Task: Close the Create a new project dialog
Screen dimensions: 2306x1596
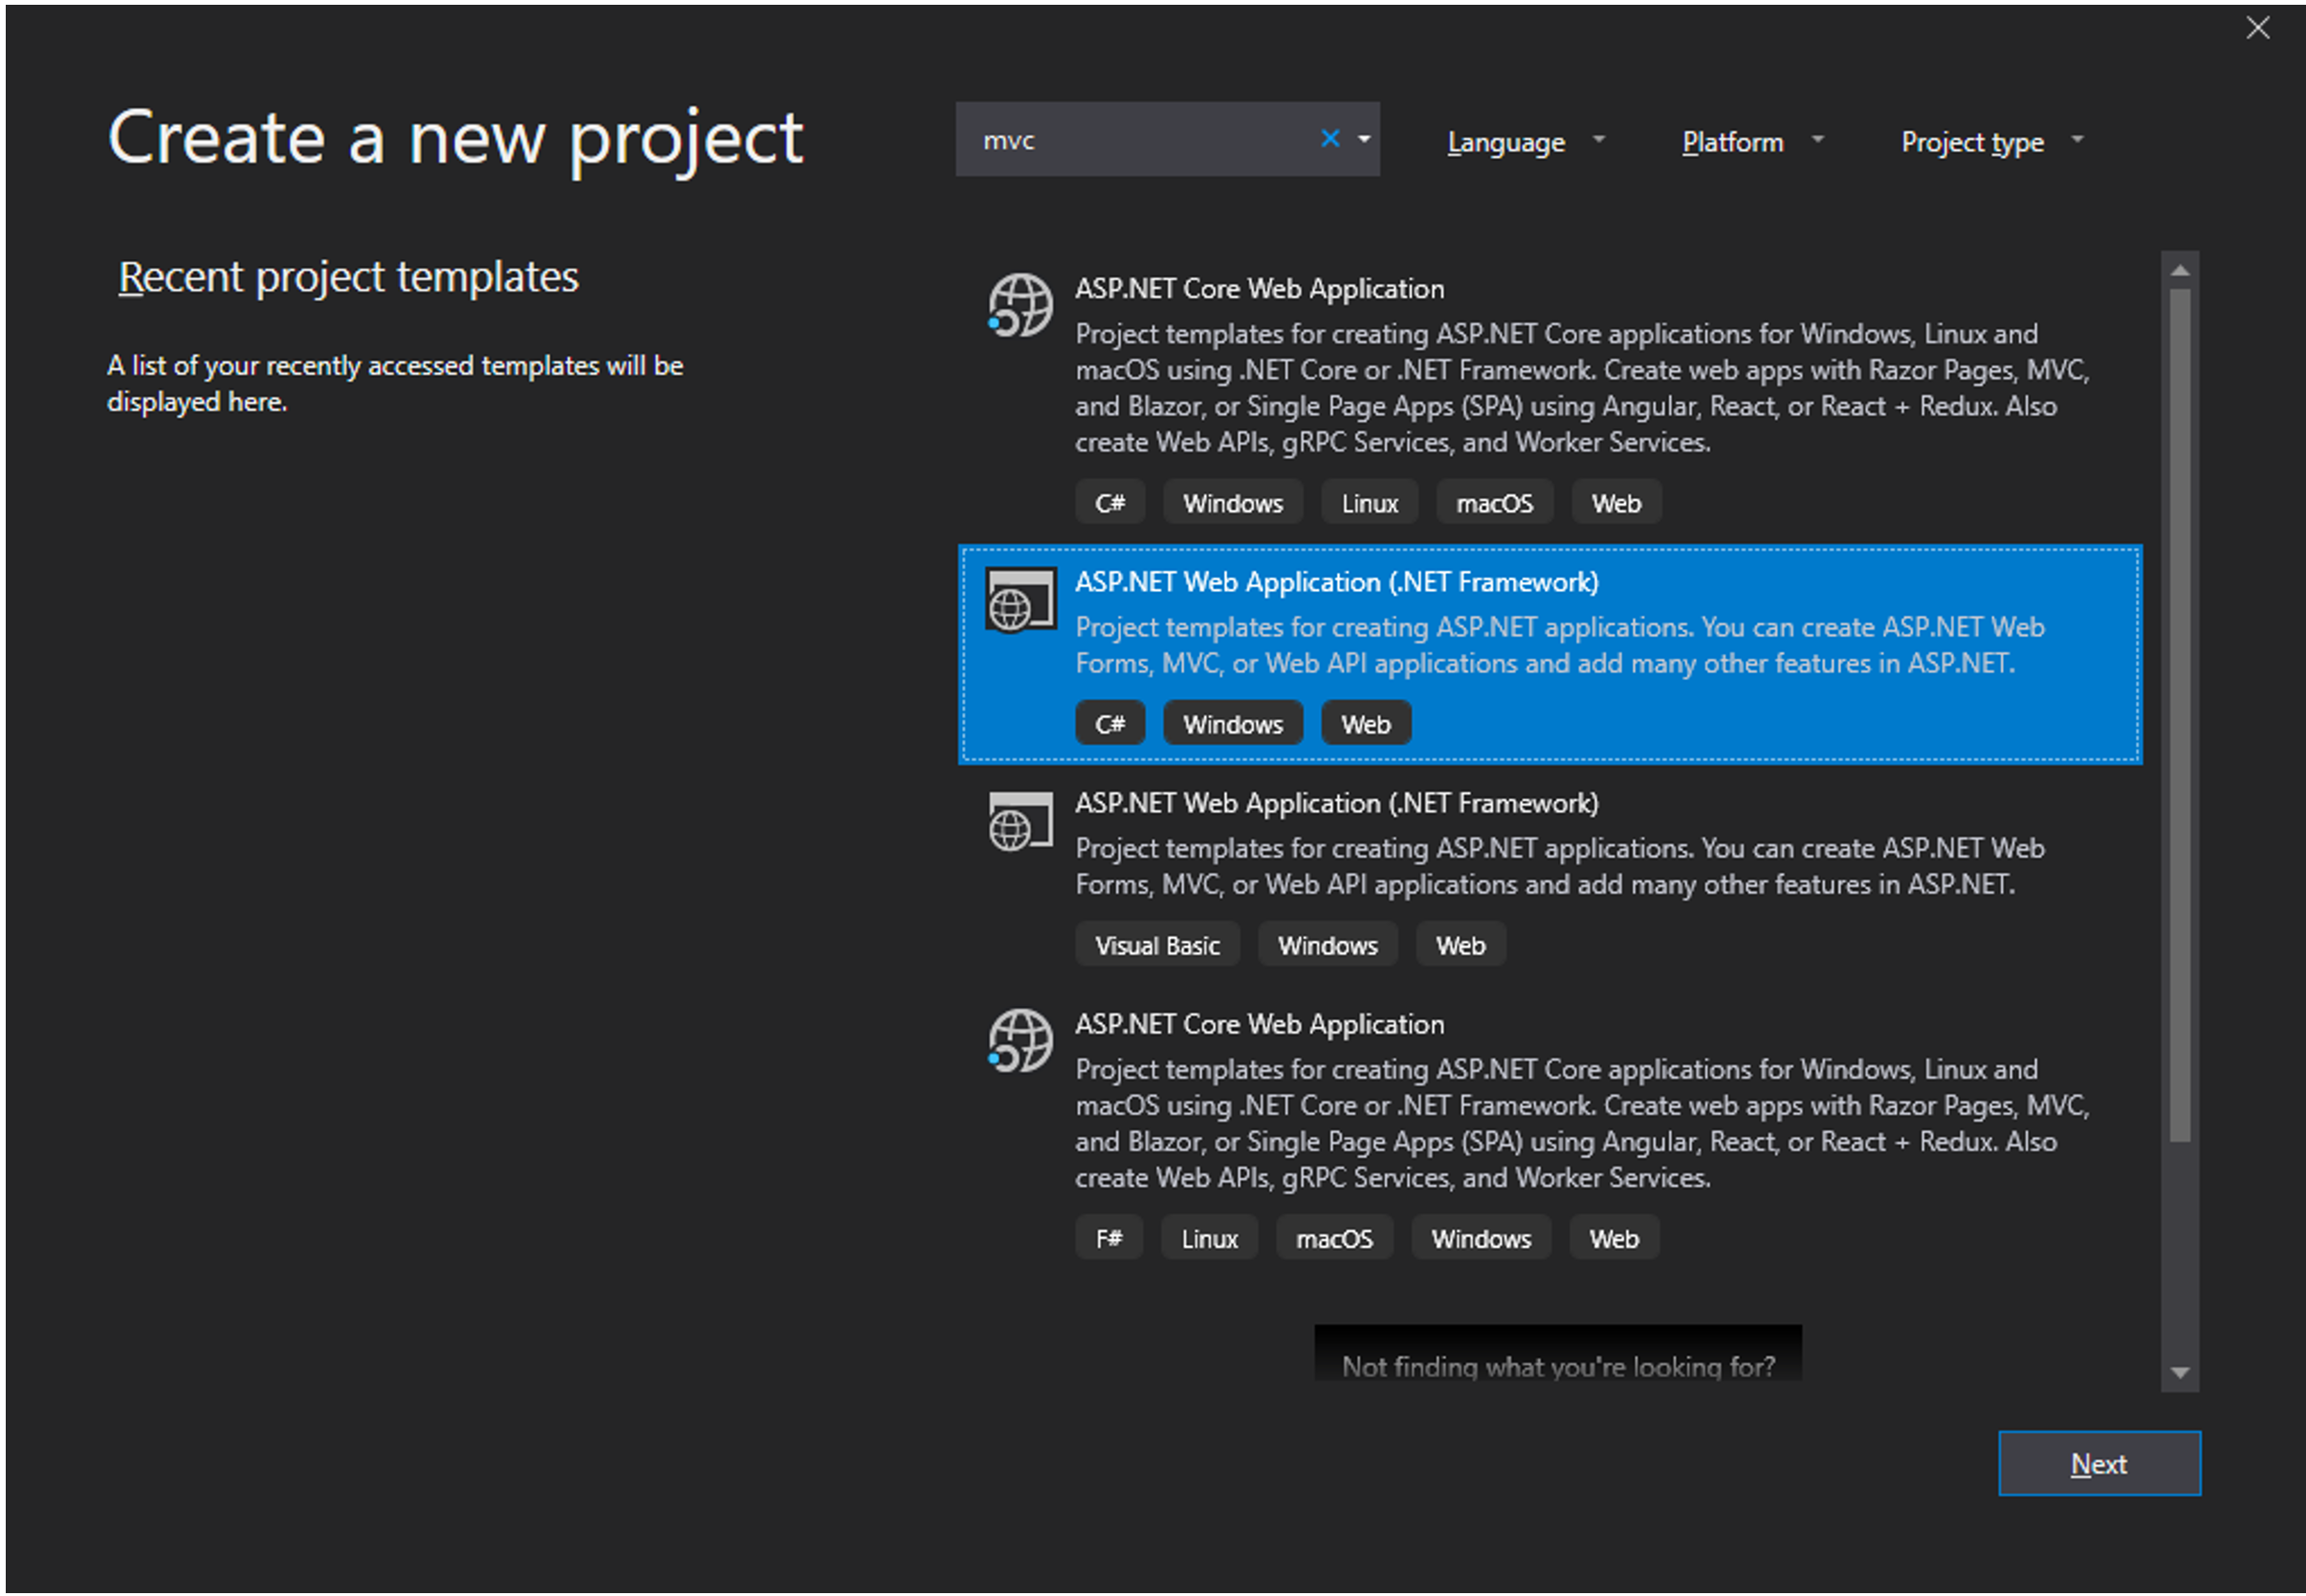Action: pos(2257,28)
